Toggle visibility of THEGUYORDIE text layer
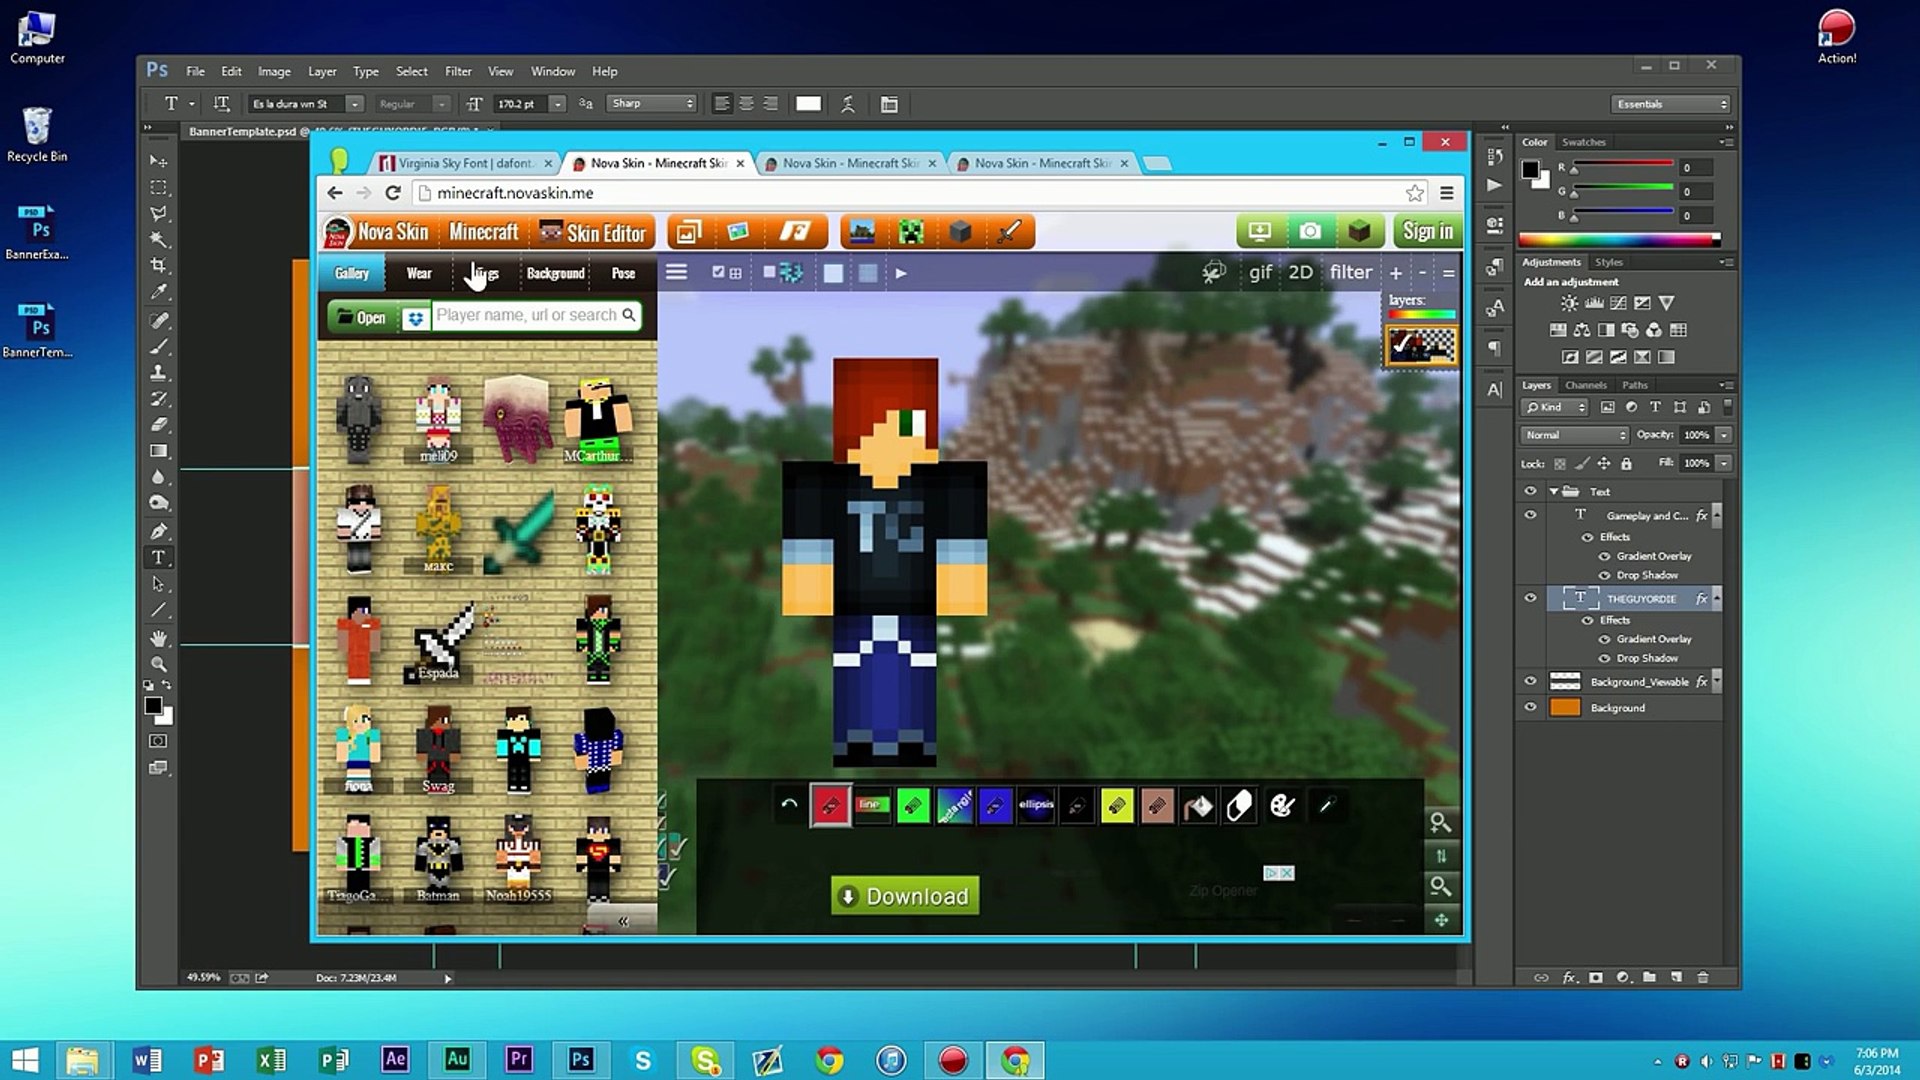 (1530, 598)
